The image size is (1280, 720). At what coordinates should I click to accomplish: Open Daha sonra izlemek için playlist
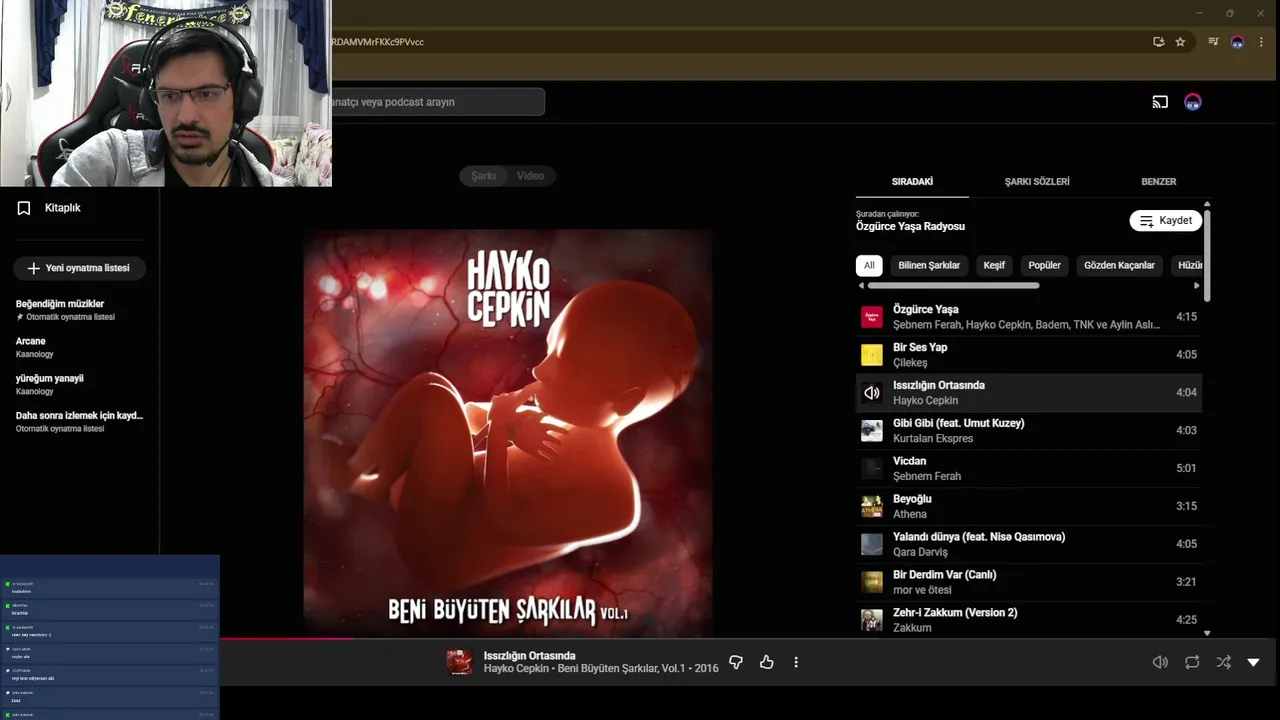79,421
